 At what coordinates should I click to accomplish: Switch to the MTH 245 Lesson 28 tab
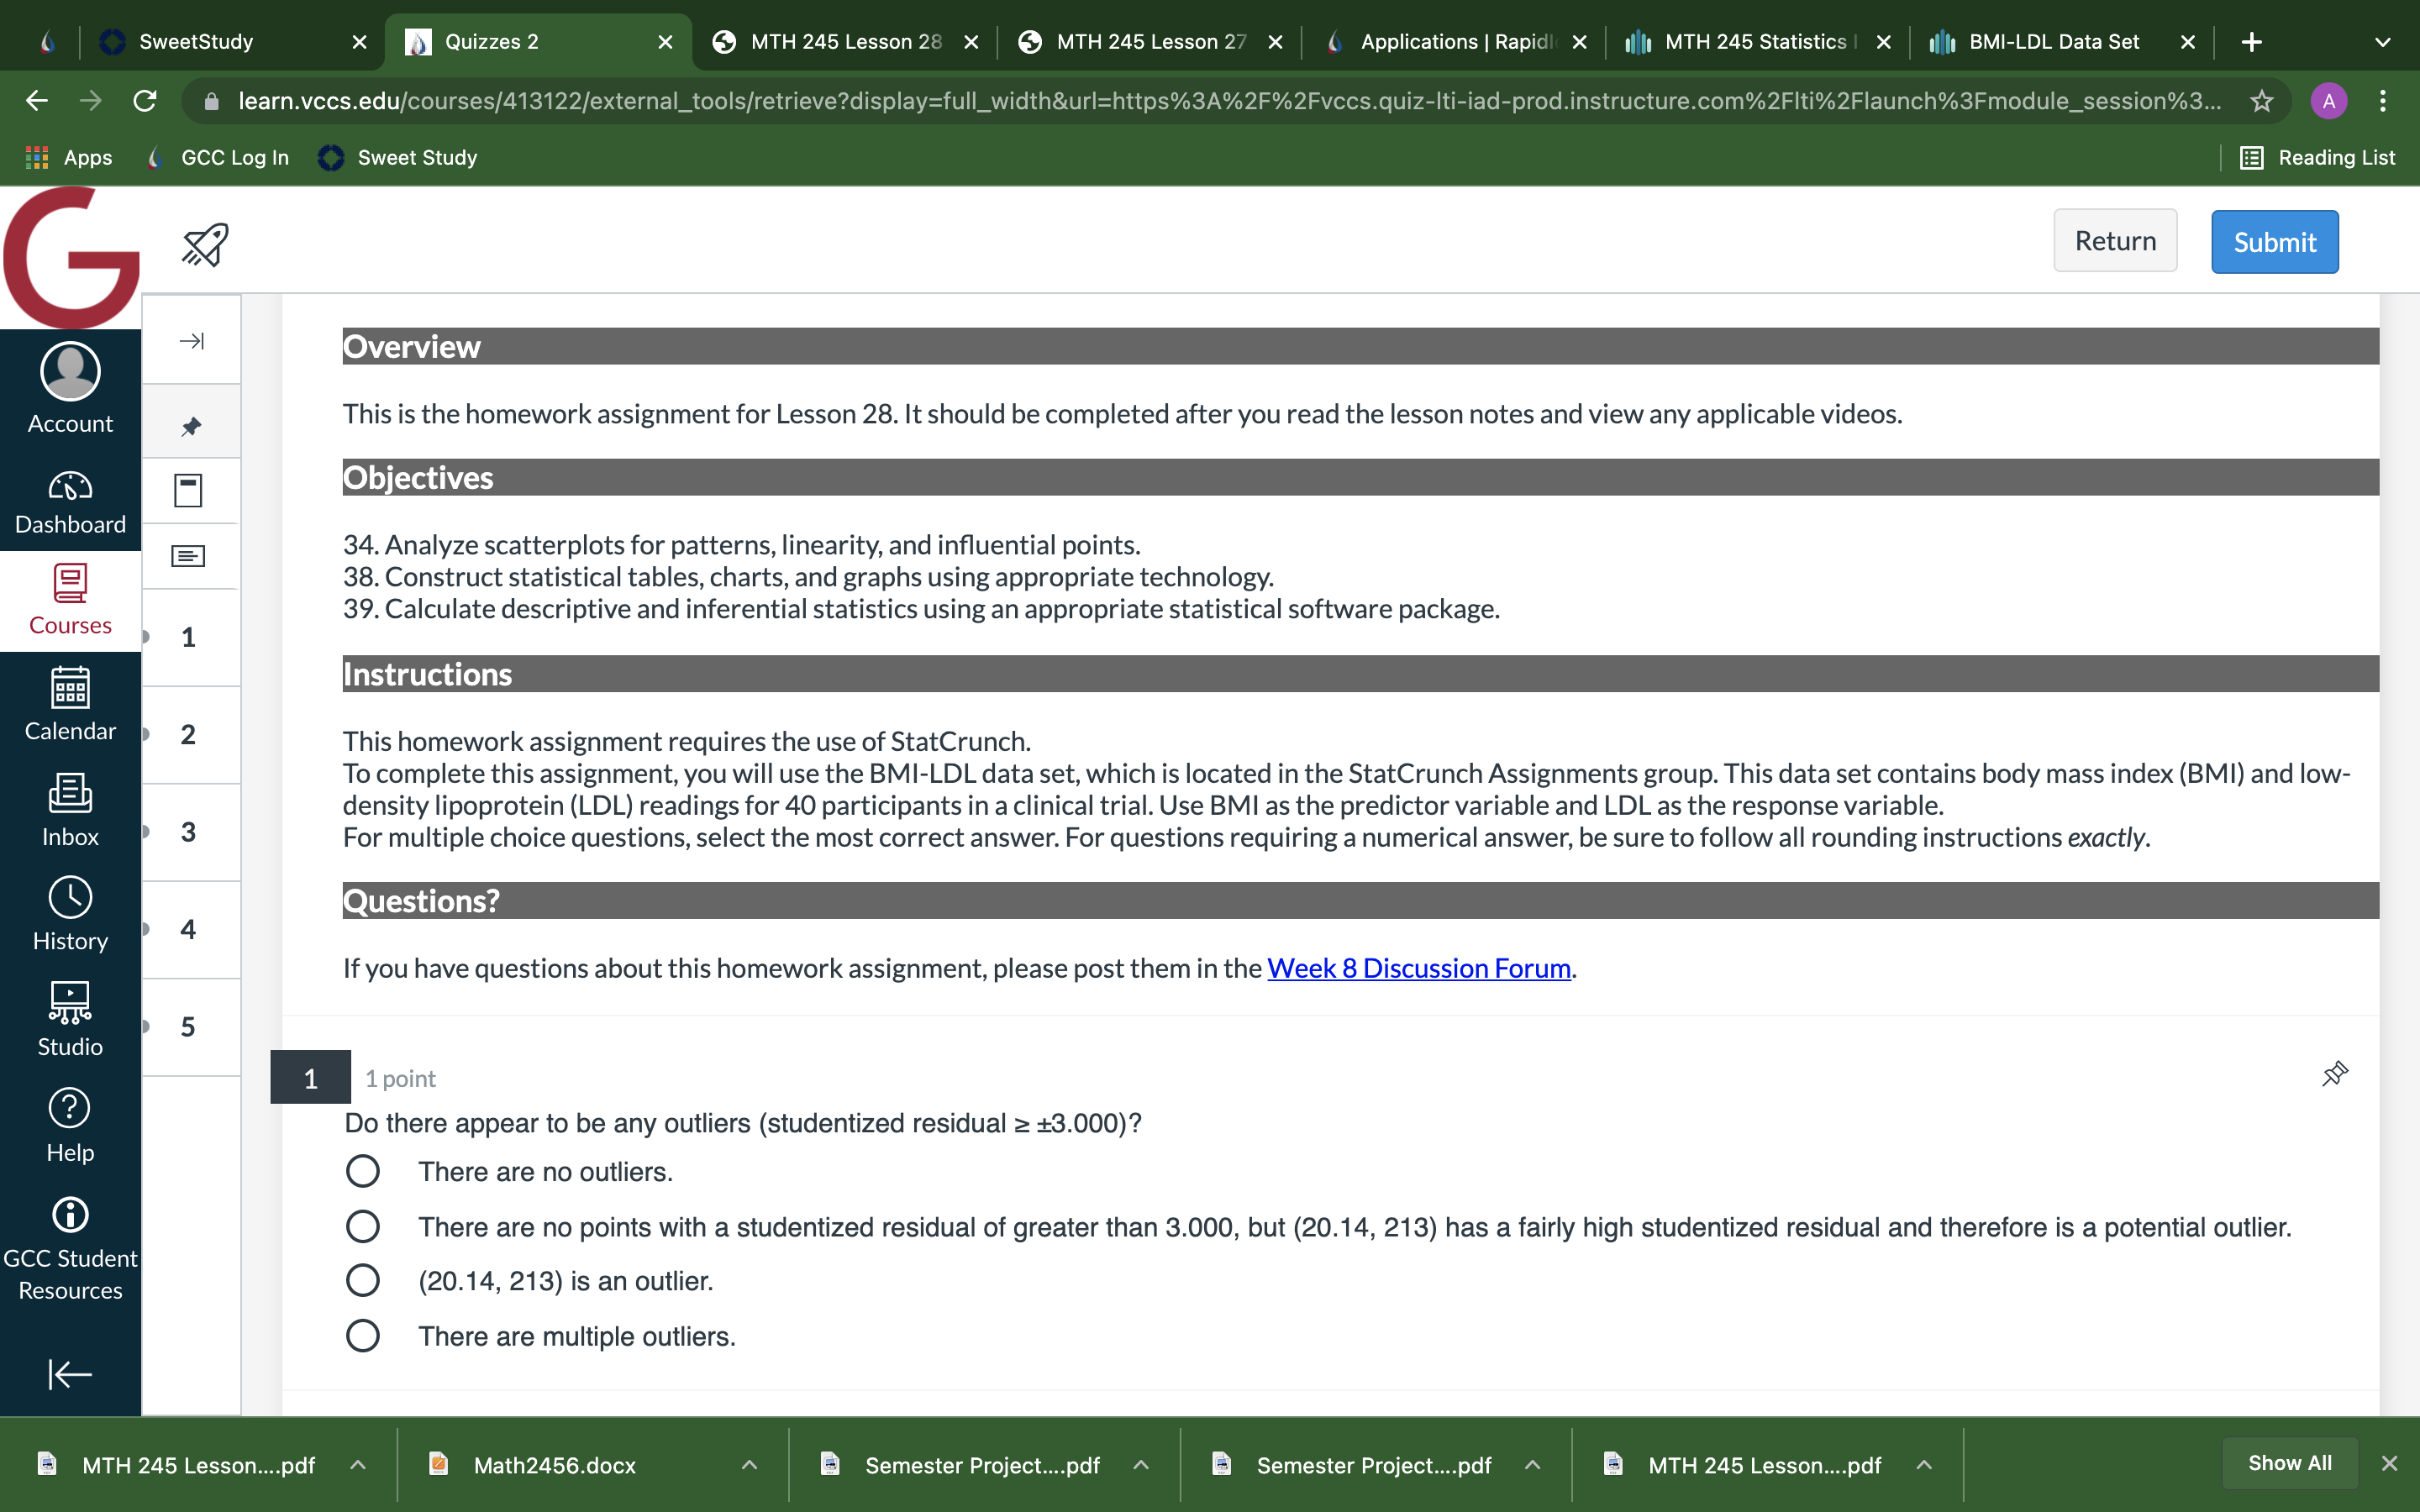(844, 42)
